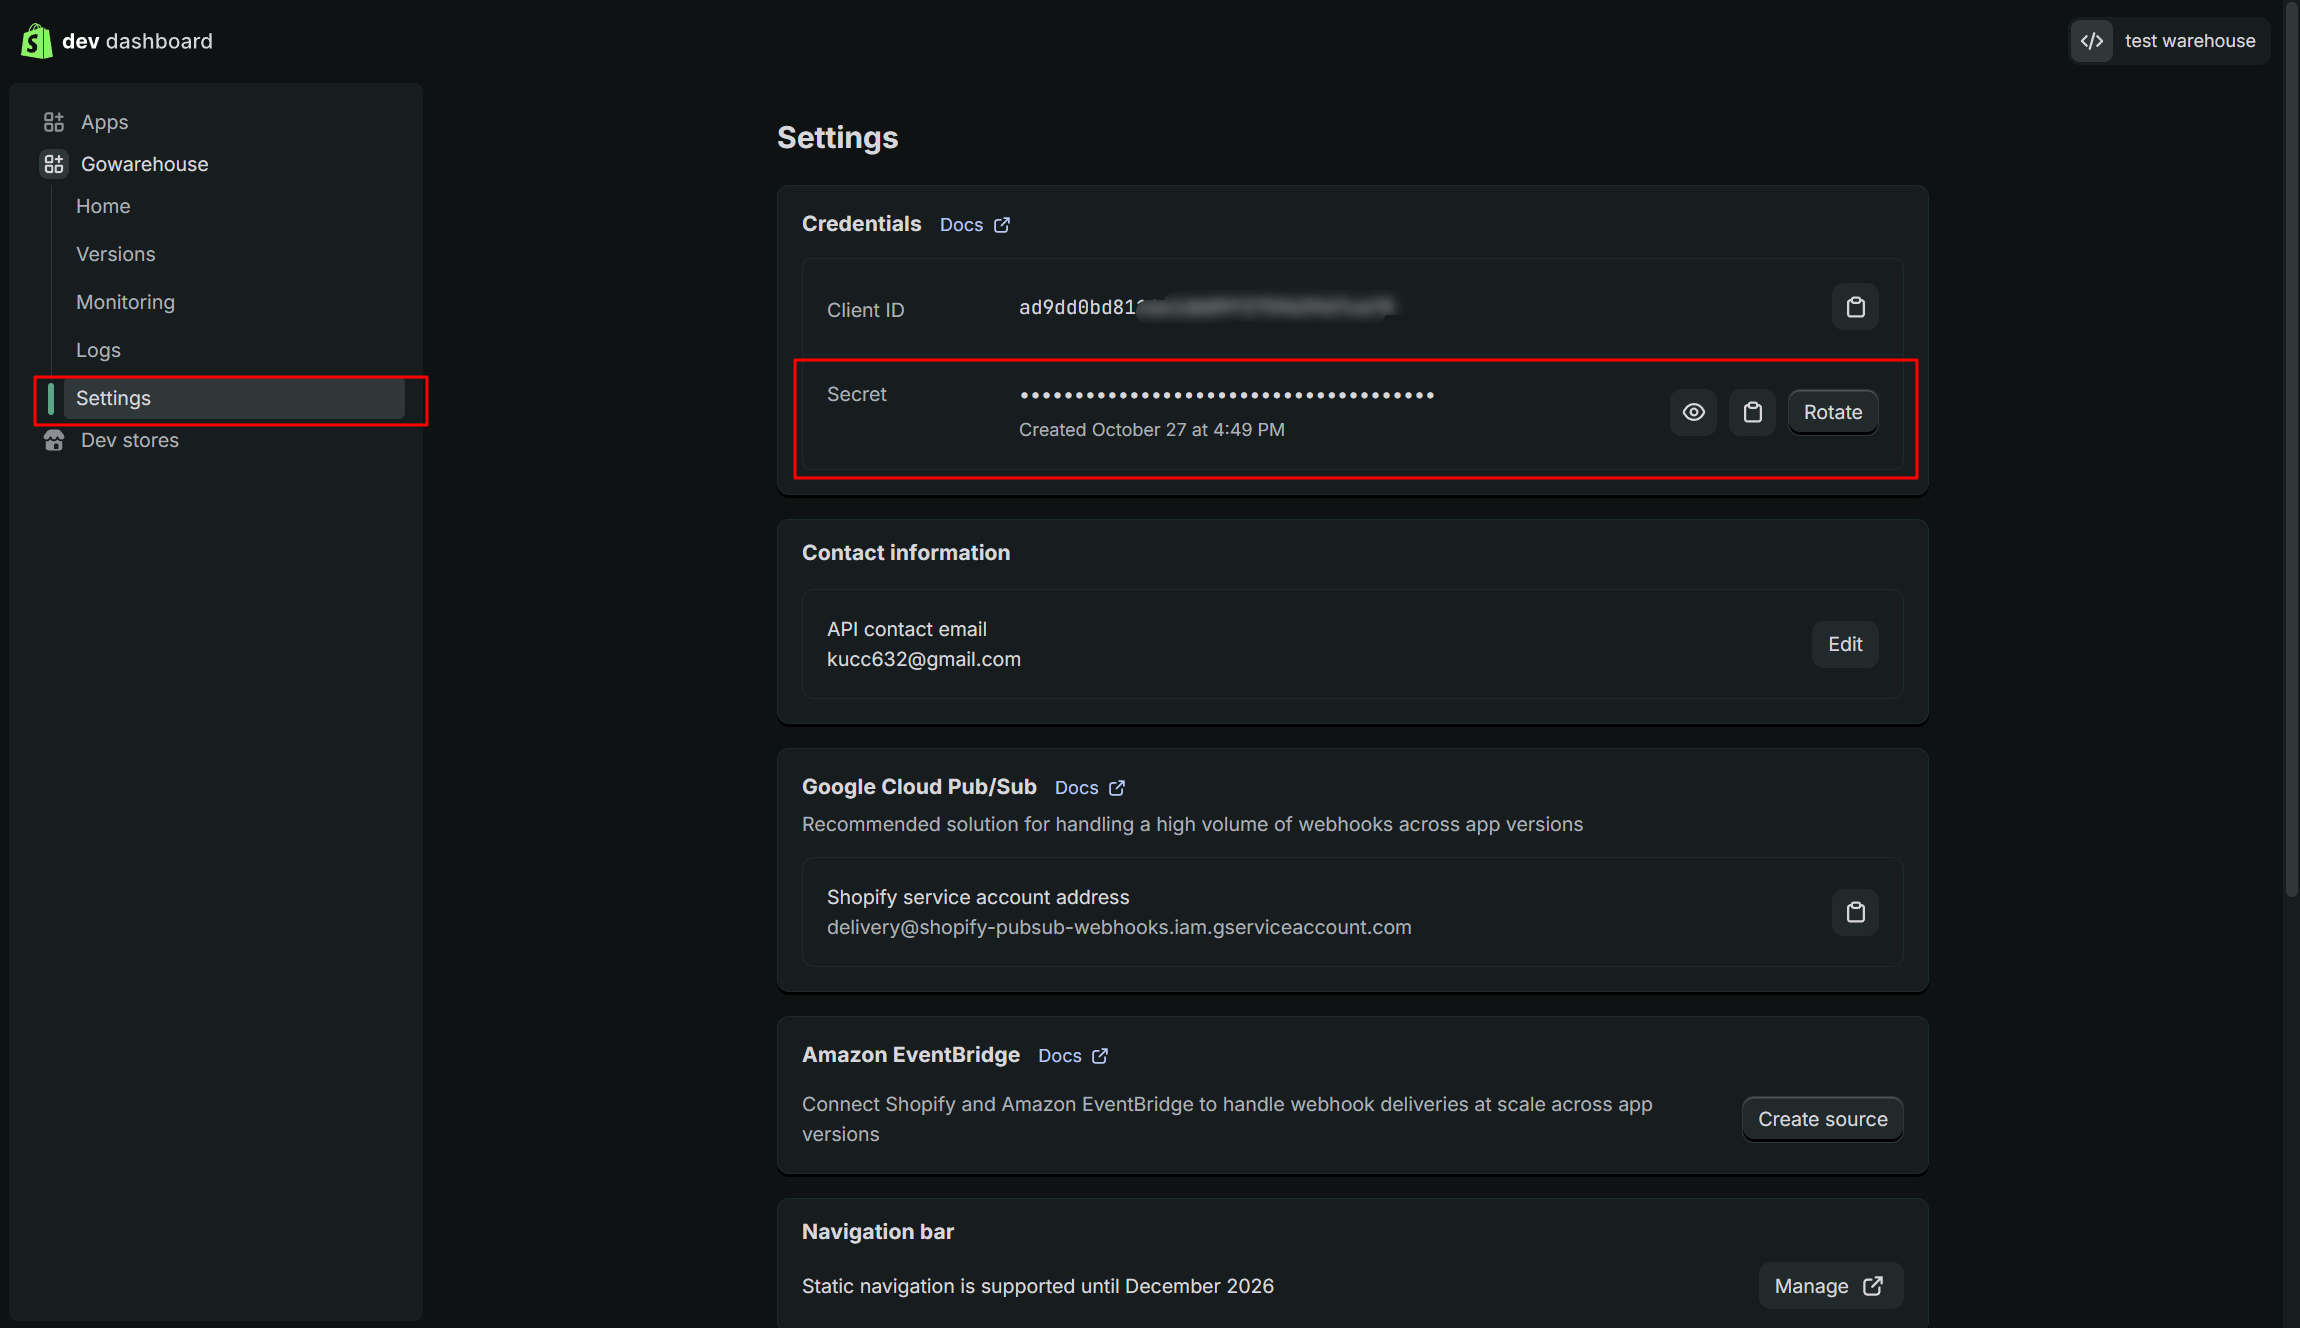Image resolution: width=2300 pixels, height=1328 pixels.
Task: Go to Versions in the sidebar
Action: 116,254
